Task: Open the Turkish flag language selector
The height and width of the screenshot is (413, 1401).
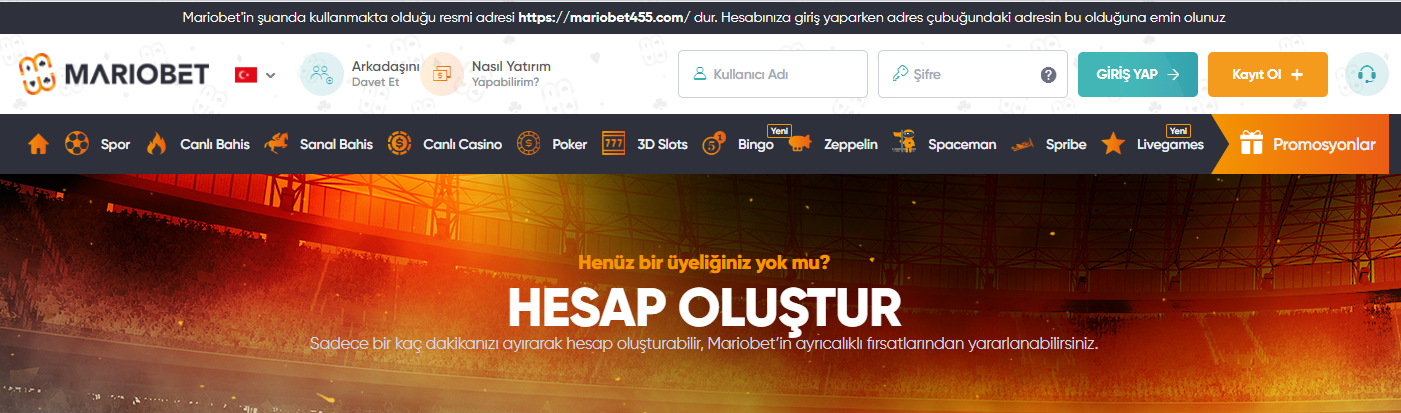Action: pos(255,75)
